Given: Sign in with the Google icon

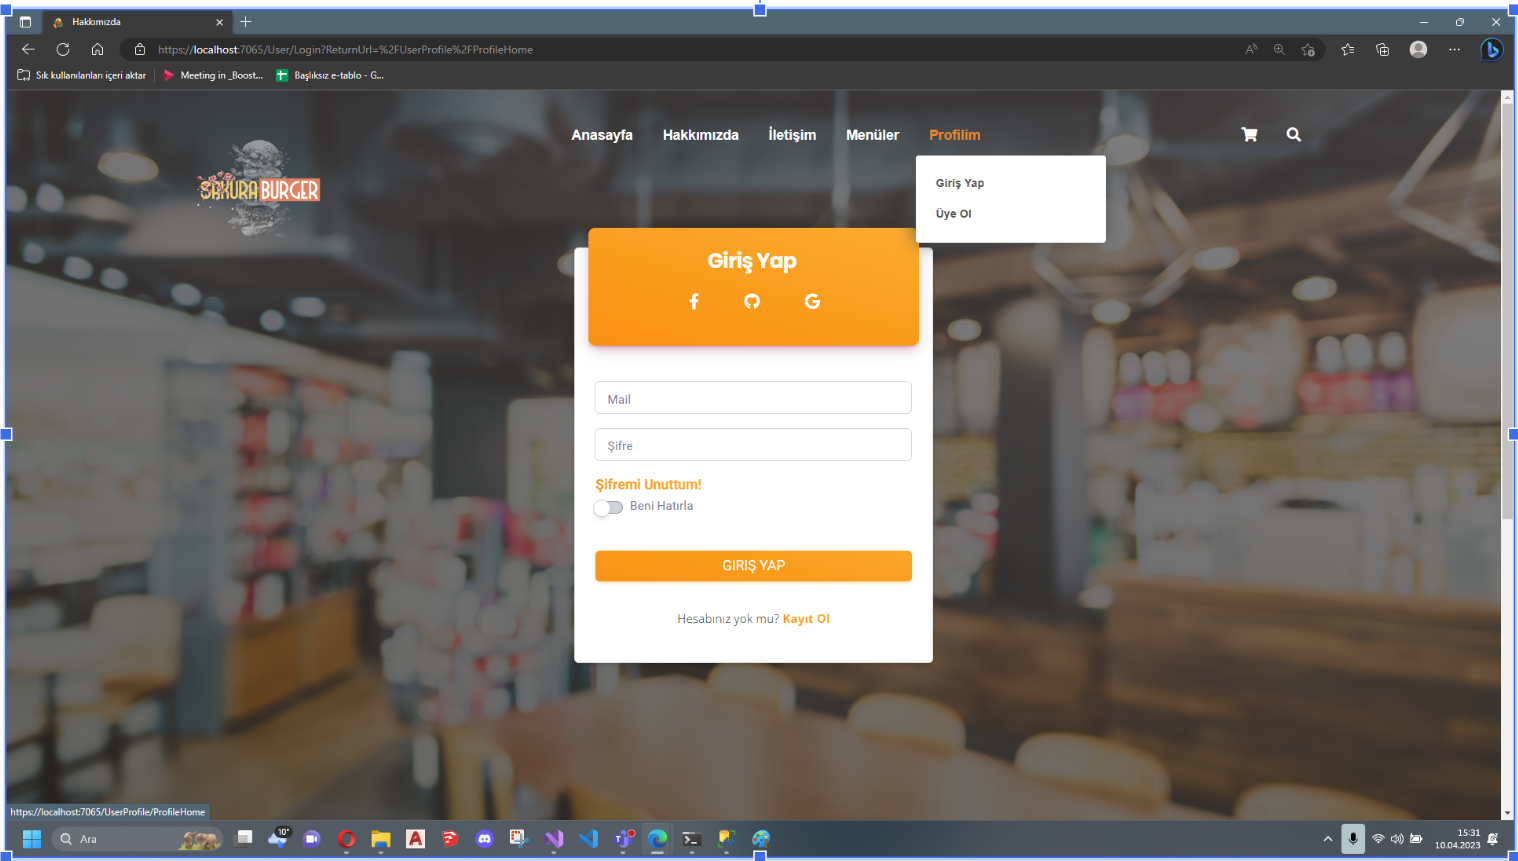Looking at the screenshot, I should [811, 301].
